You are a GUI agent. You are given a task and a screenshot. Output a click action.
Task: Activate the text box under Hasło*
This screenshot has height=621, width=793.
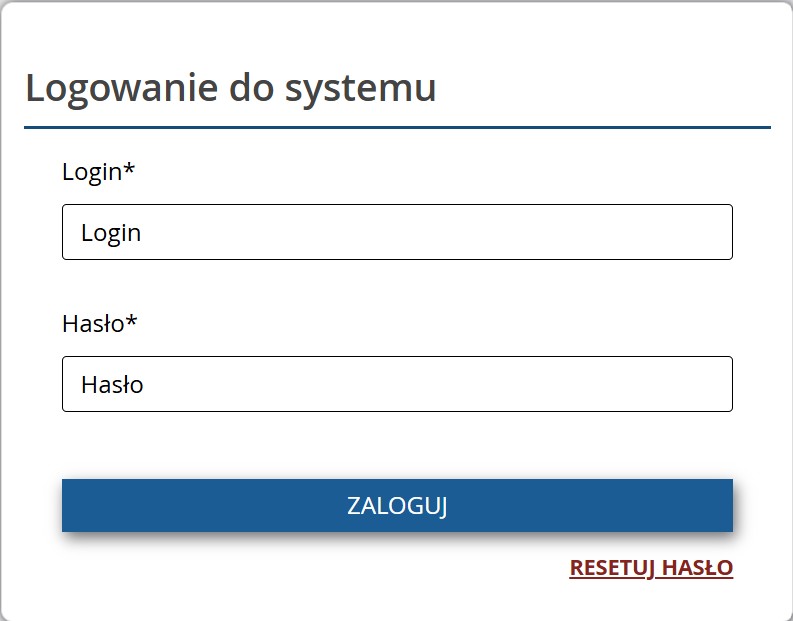[397, 384]
